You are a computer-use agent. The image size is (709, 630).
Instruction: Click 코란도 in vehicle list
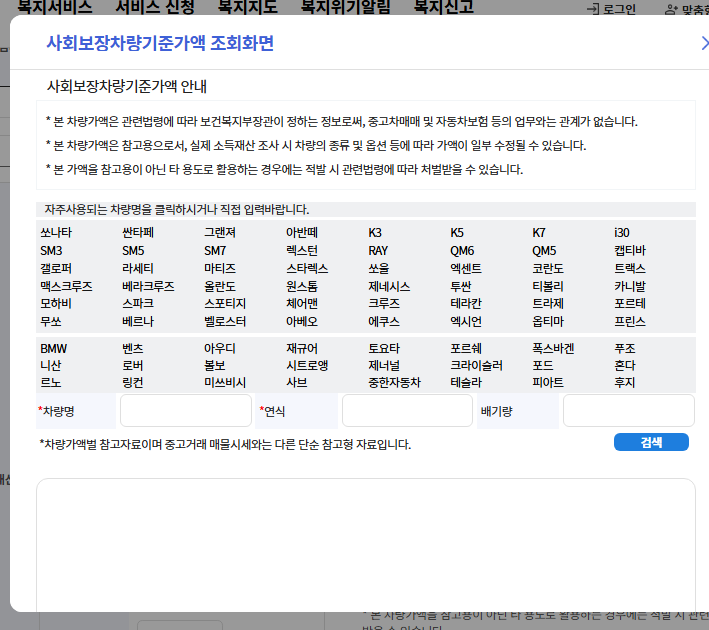coord(548,268)
